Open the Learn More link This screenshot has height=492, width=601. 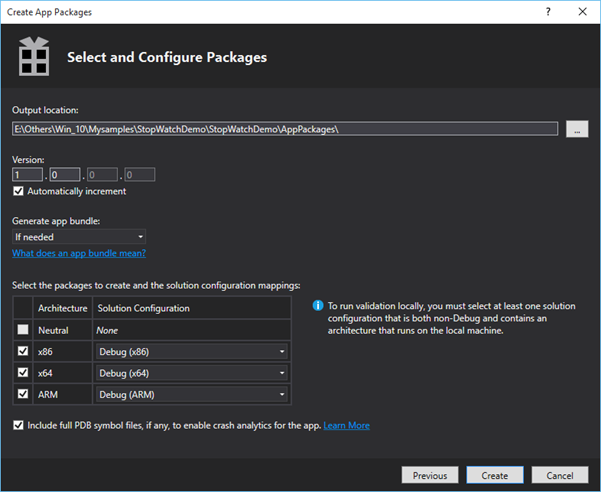pyautogui.click(x=346, y=425)
